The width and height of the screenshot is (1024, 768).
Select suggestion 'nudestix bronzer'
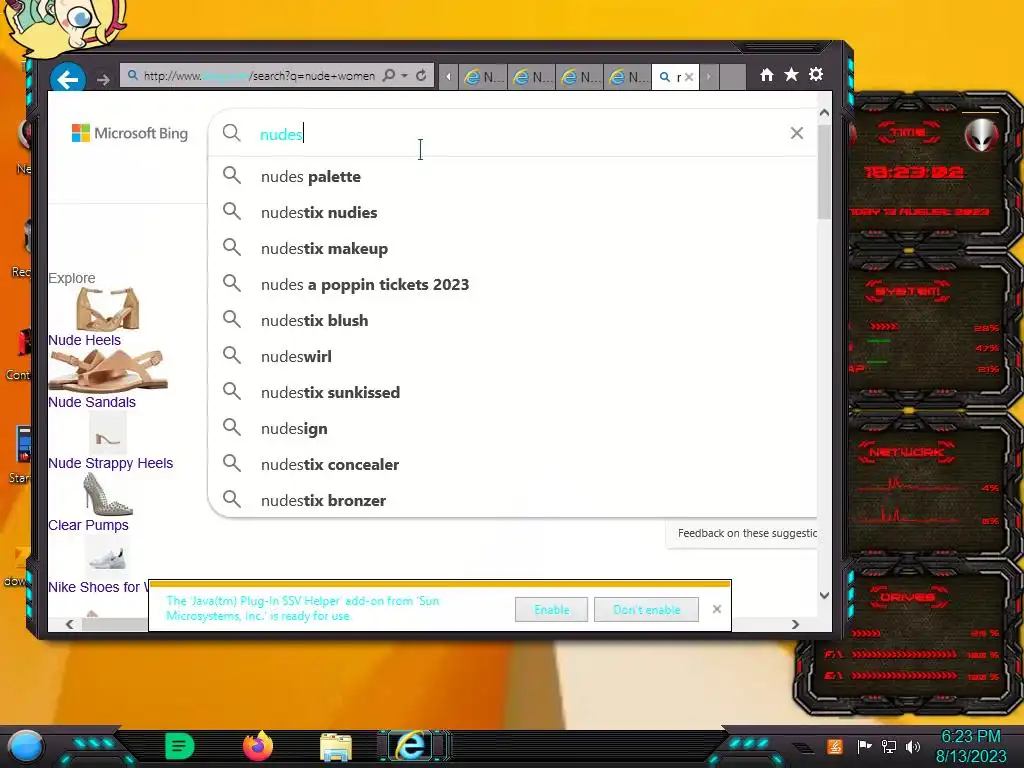point(512,500)
